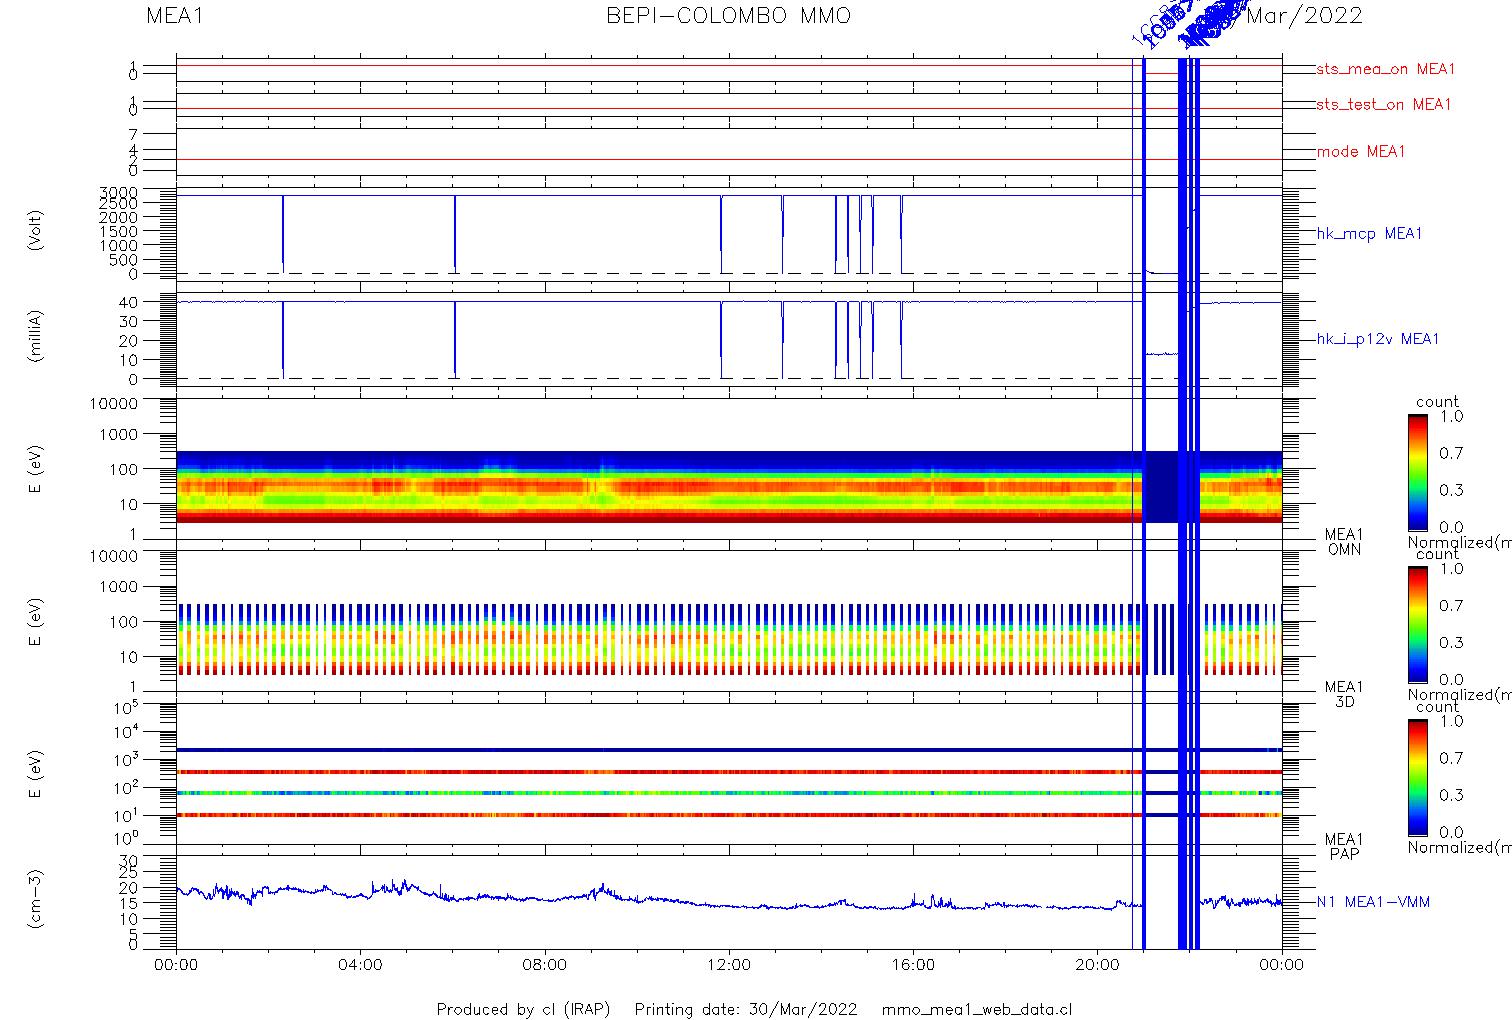
Task: Click the (milliA) axis label
Action: click(x=36, y=336)
